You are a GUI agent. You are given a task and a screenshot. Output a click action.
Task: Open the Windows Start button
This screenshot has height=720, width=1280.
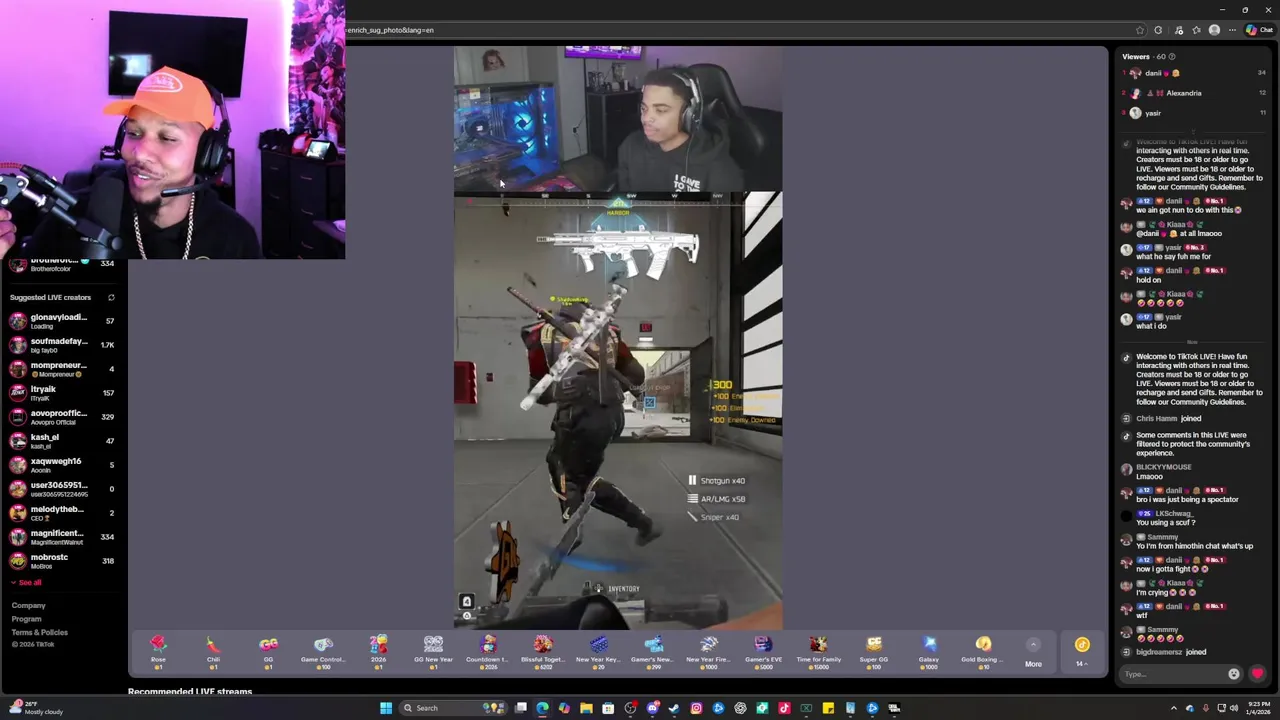coord(386,708)
